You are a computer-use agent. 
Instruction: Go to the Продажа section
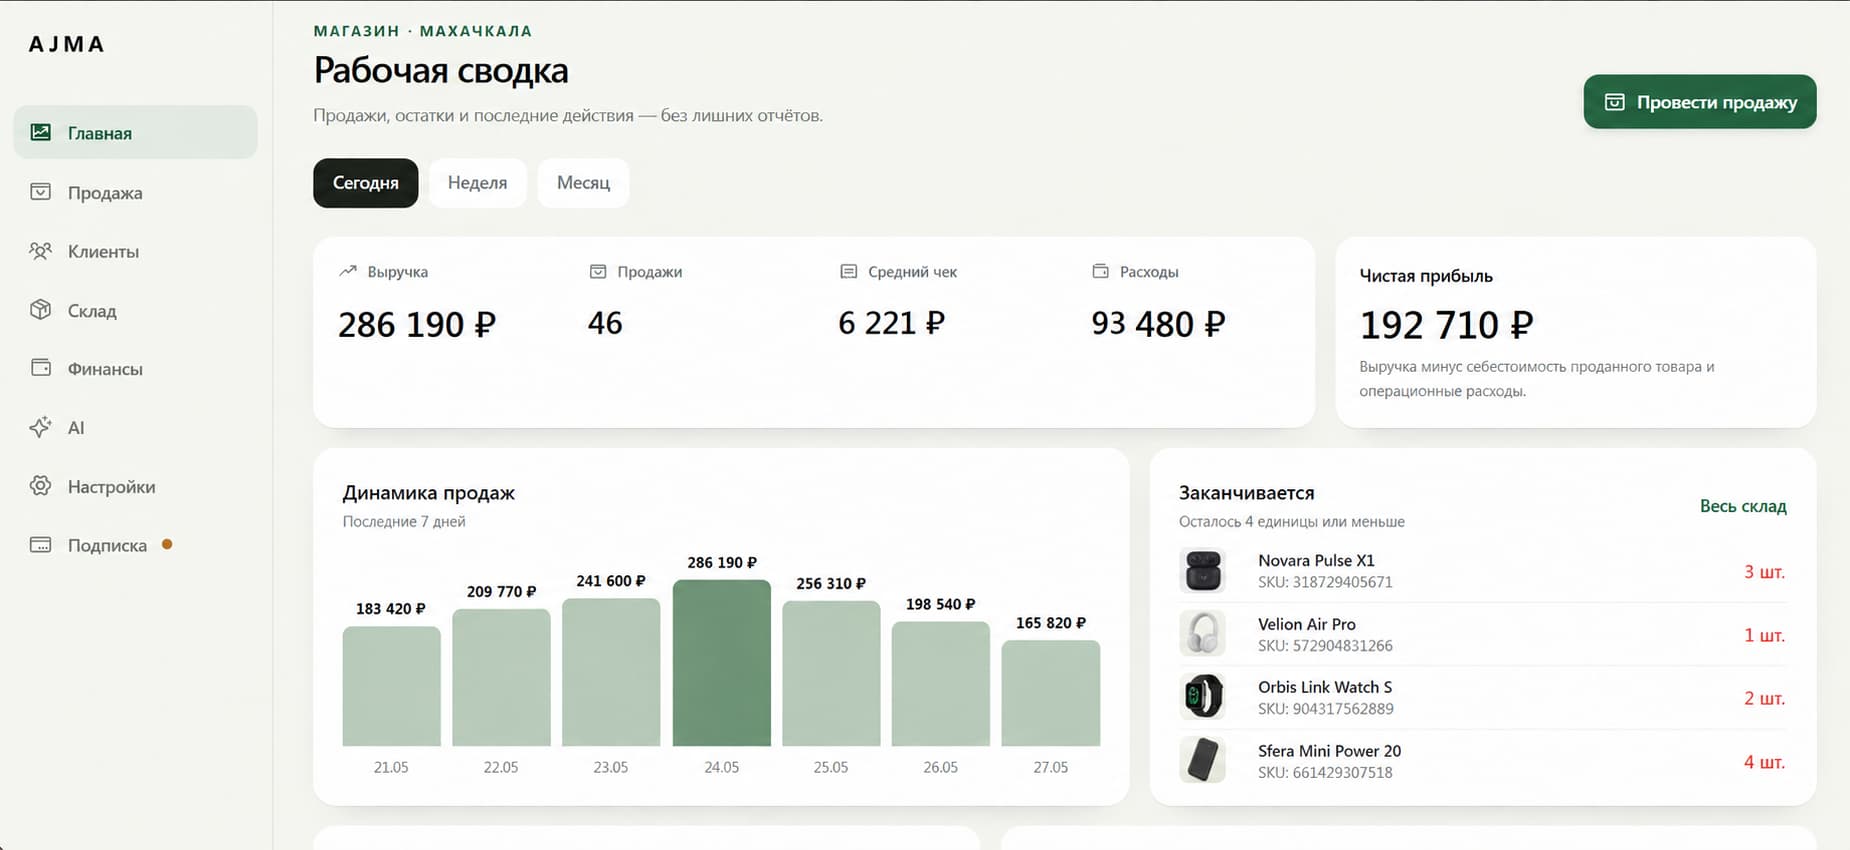point(135,192)
